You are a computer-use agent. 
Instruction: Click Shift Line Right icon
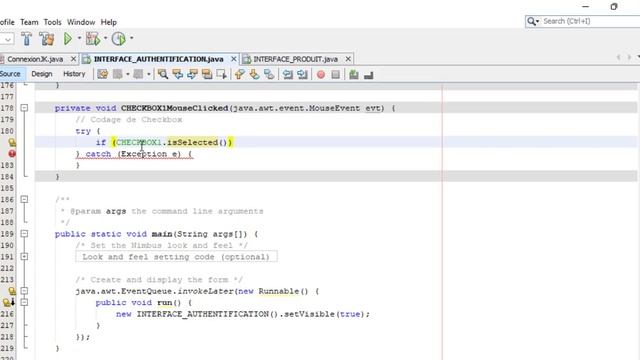click(302, 74)
